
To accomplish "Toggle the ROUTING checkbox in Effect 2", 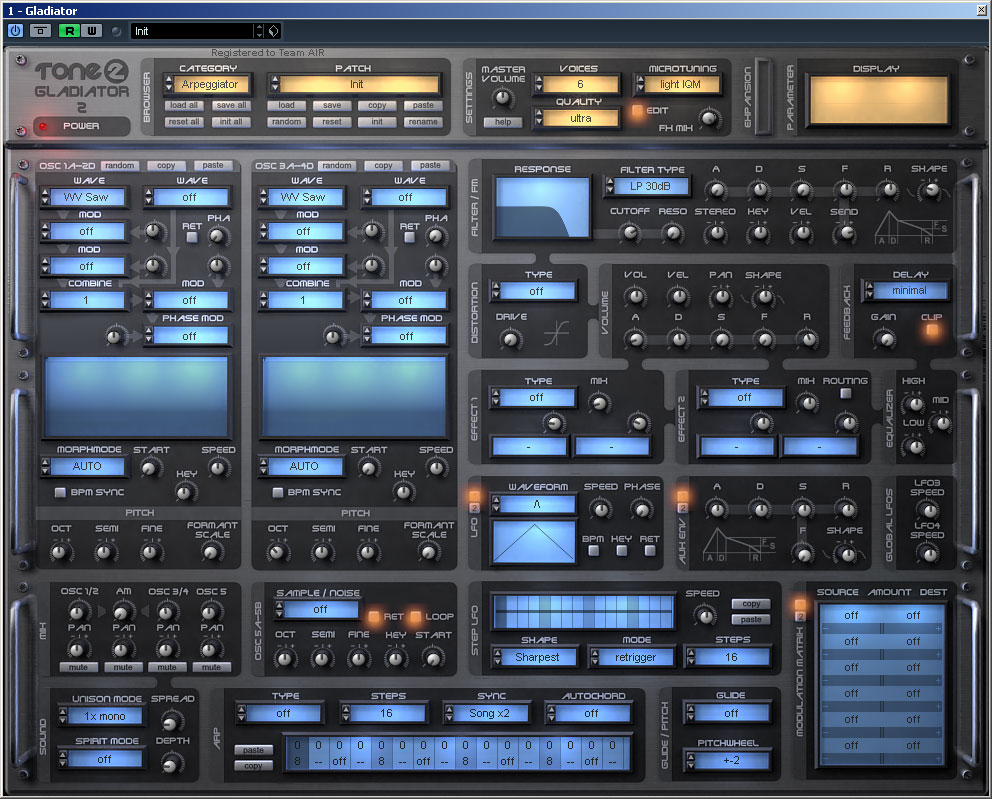I will coord(846,394).
